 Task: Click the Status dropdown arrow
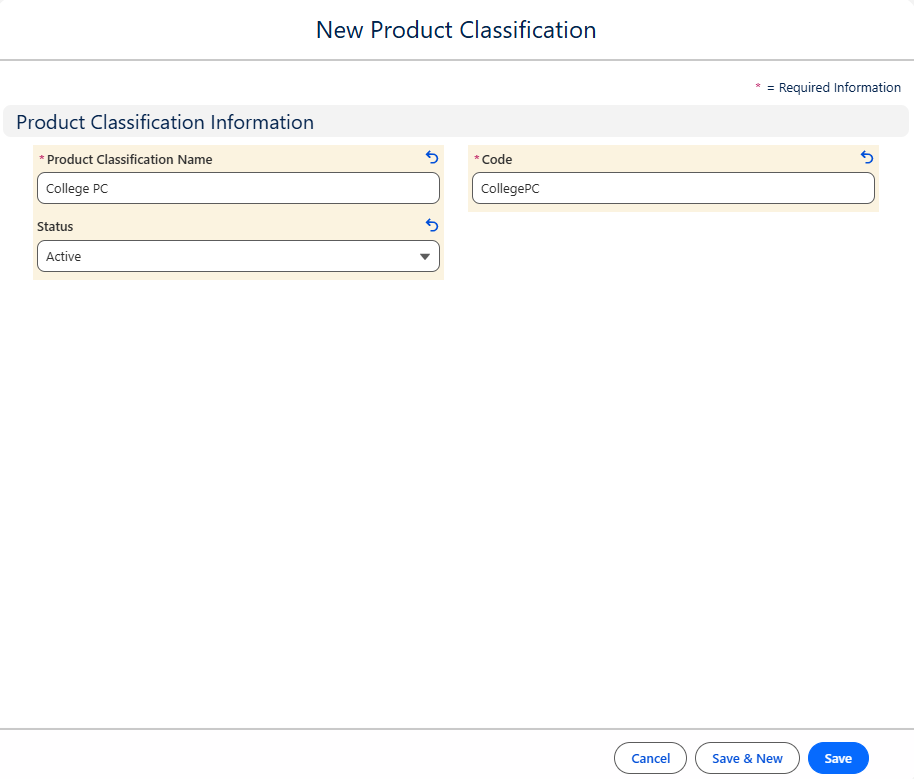[x=426, y=257]
